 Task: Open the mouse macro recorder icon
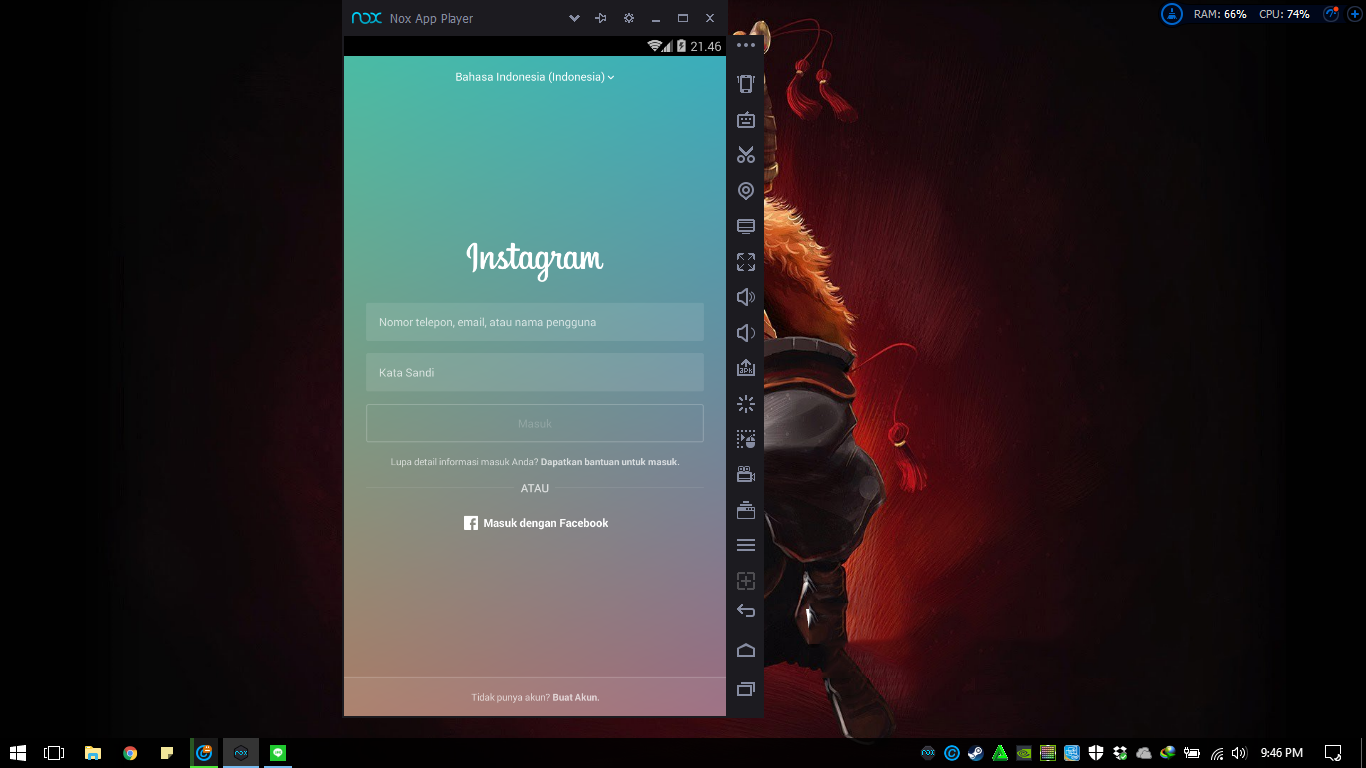click(745, 439)
